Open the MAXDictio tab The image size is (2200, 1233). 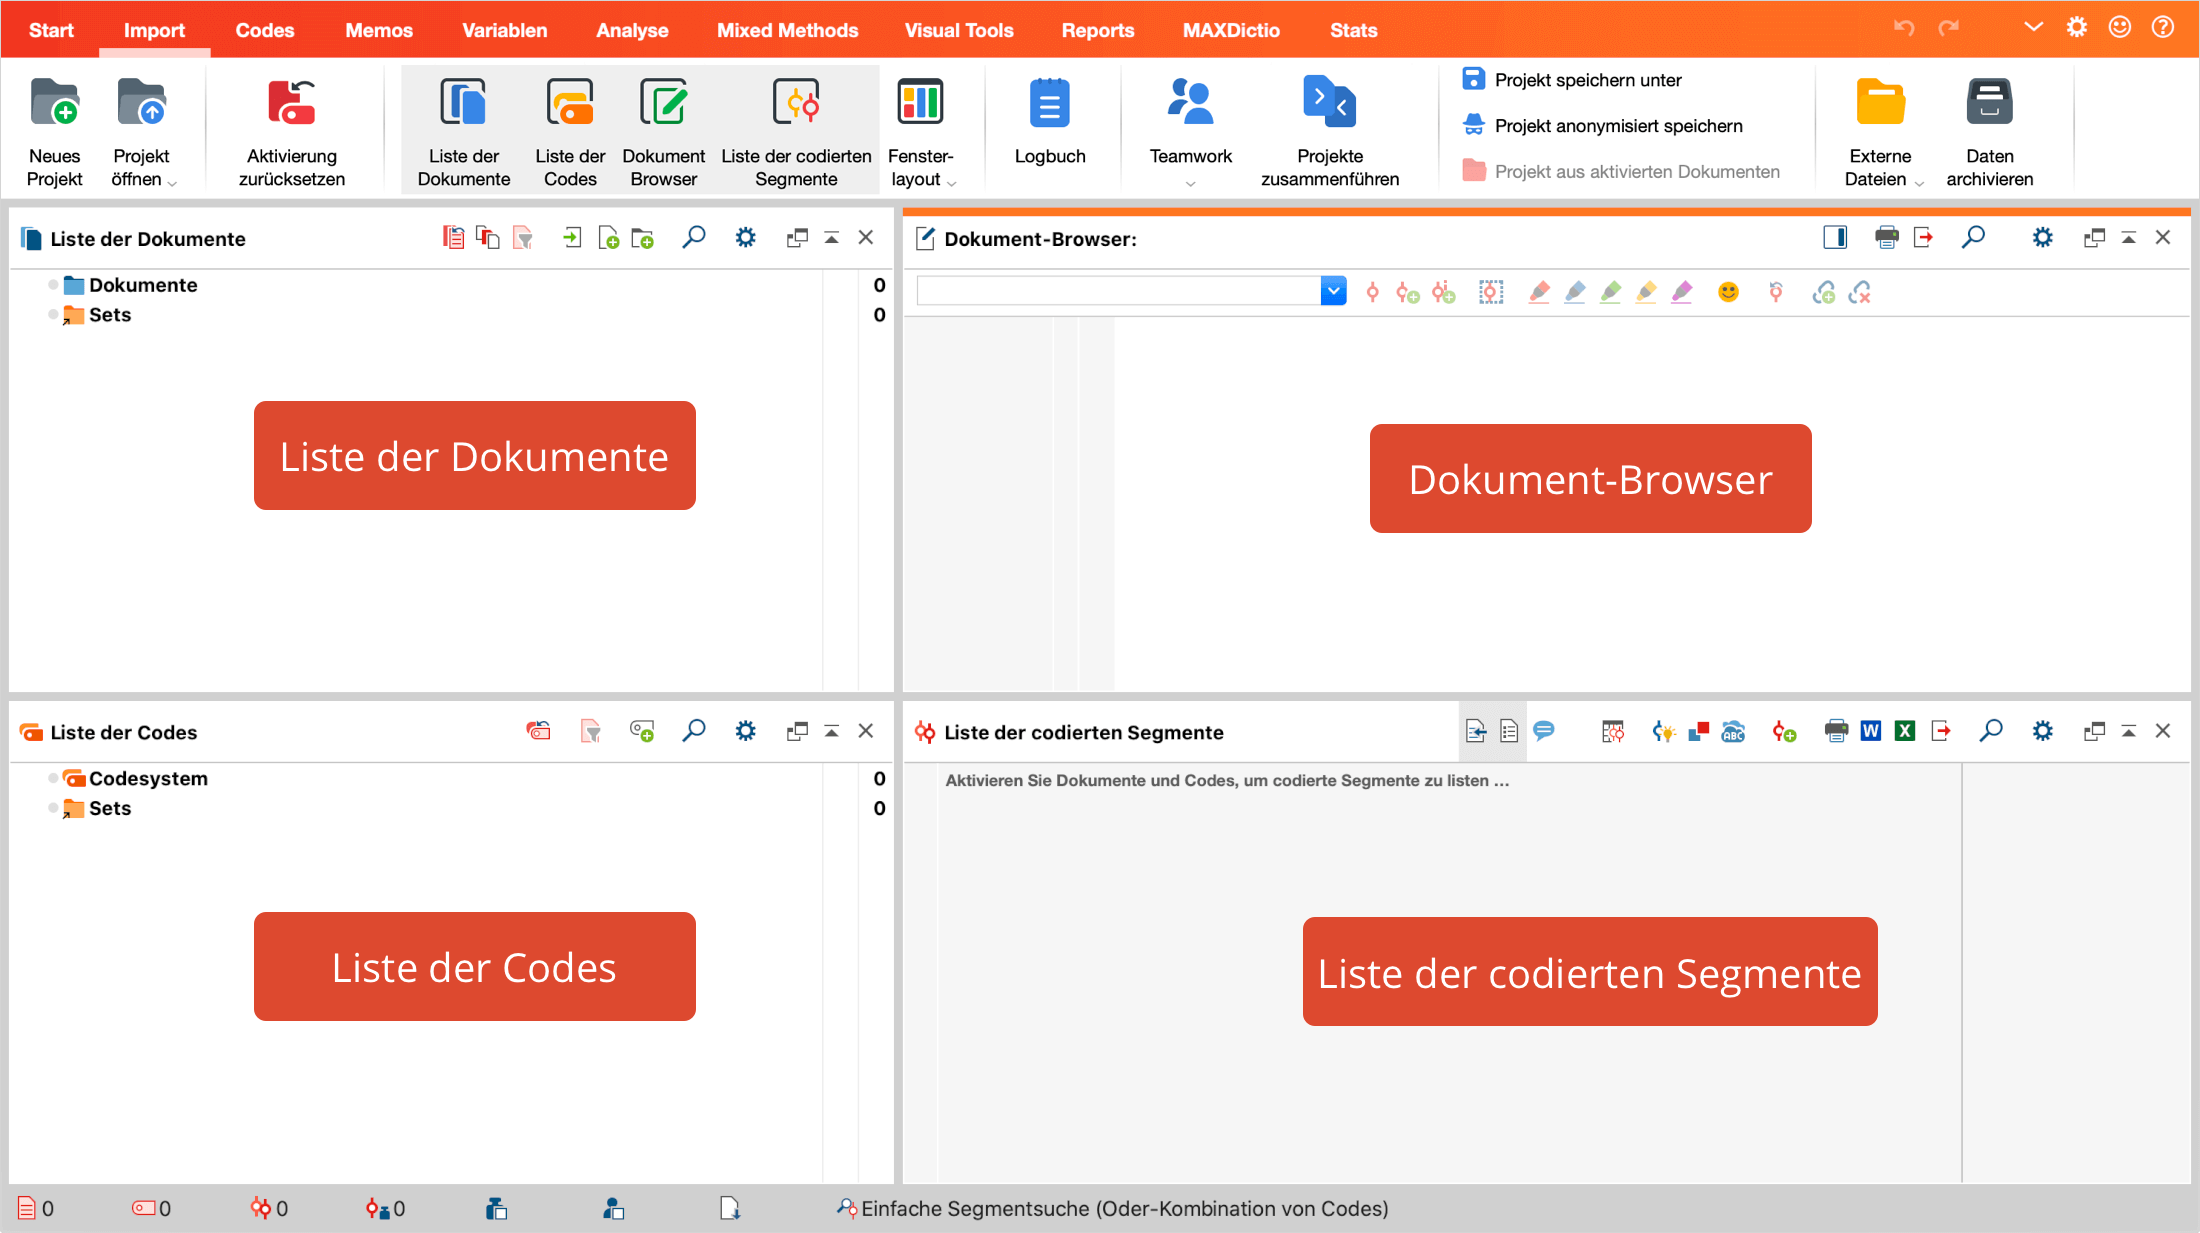pos(1231,30)
